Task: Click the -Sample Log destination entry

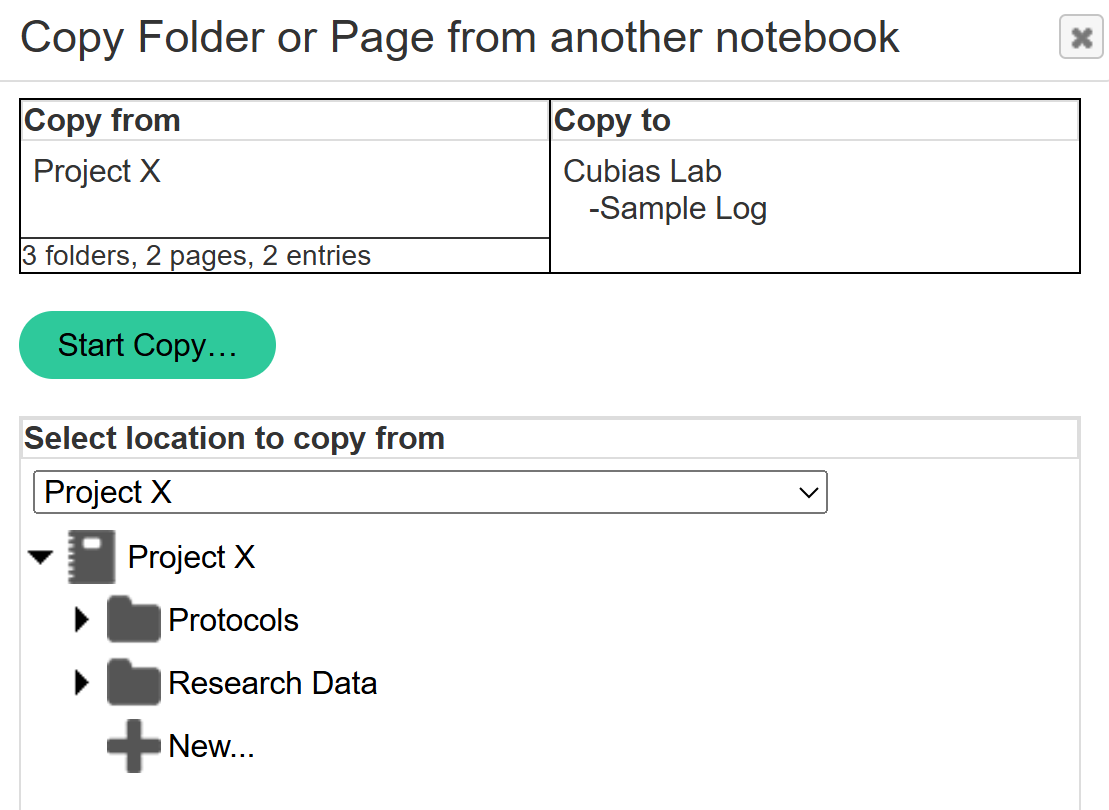Action: (677, 209)
